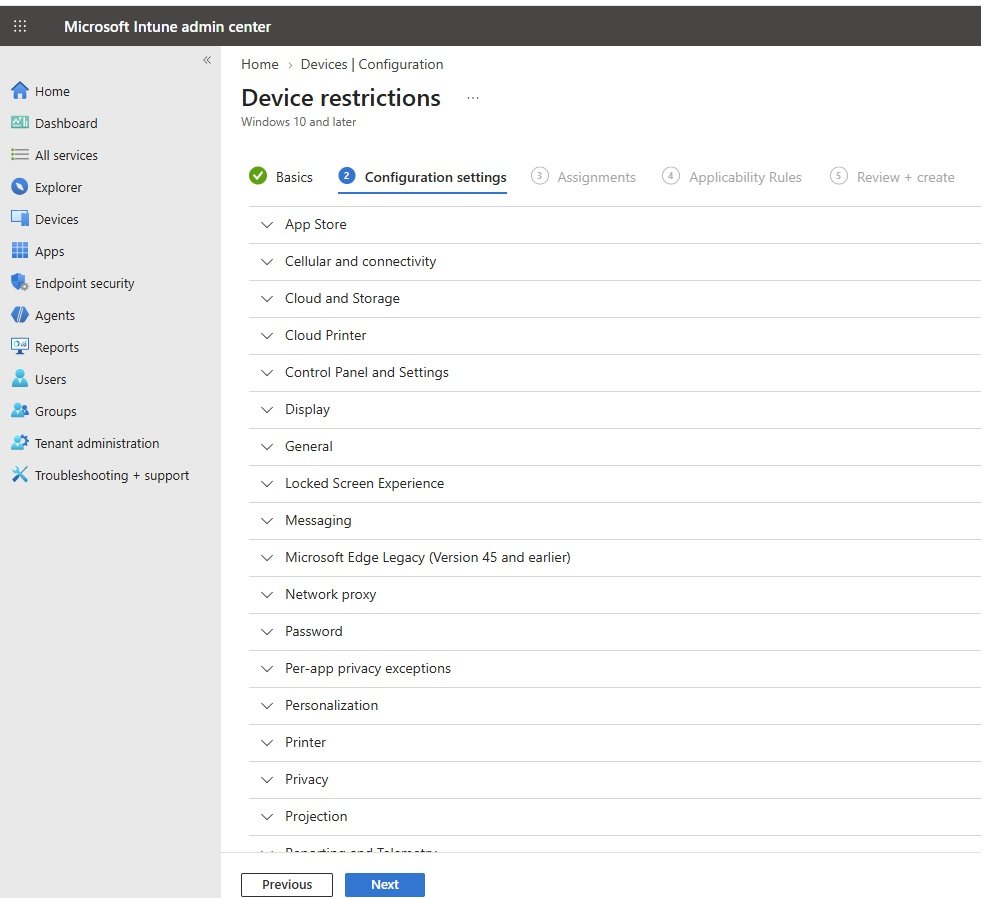
Task: Expand the Printer section
Action: [614, 742]
